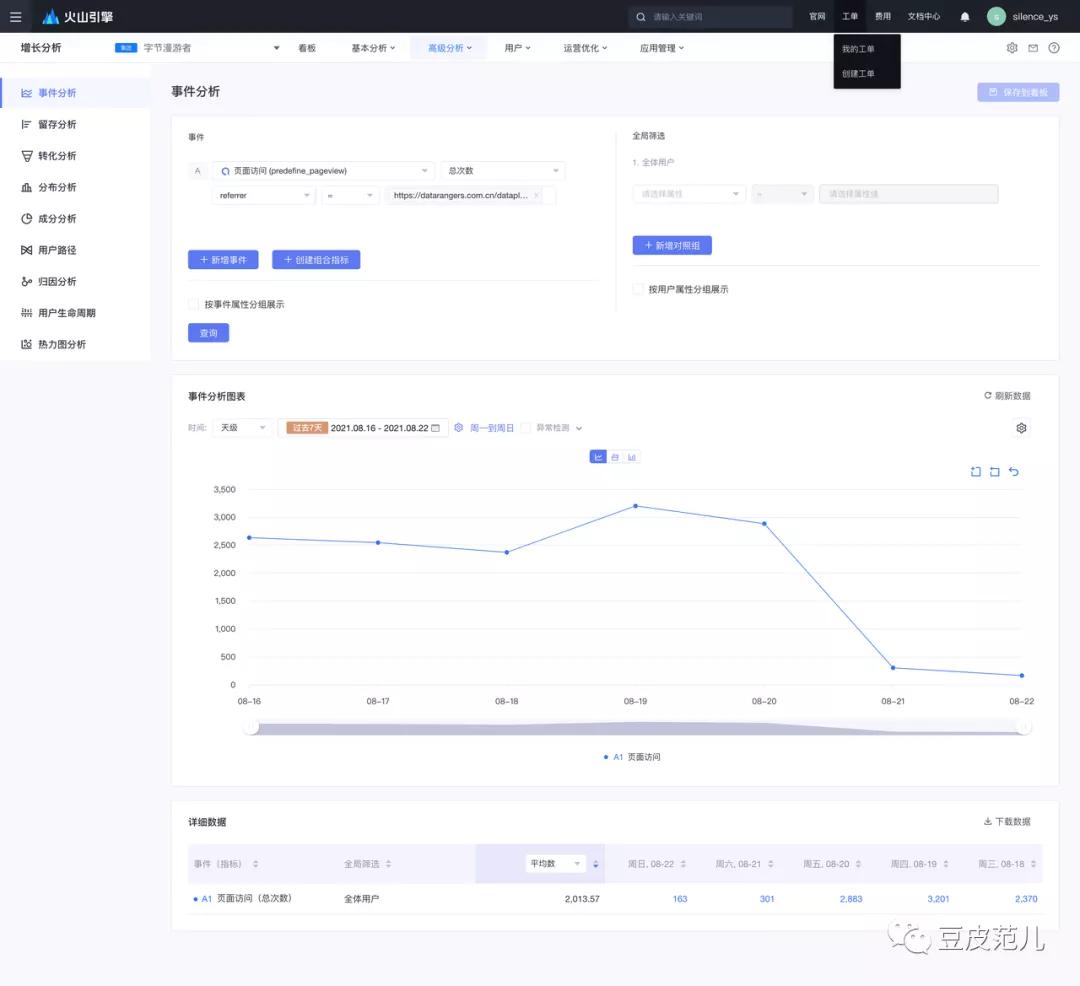The image size is (1080, 986).
Task: Switch to bar chart view icon
Action: point(632,457)
